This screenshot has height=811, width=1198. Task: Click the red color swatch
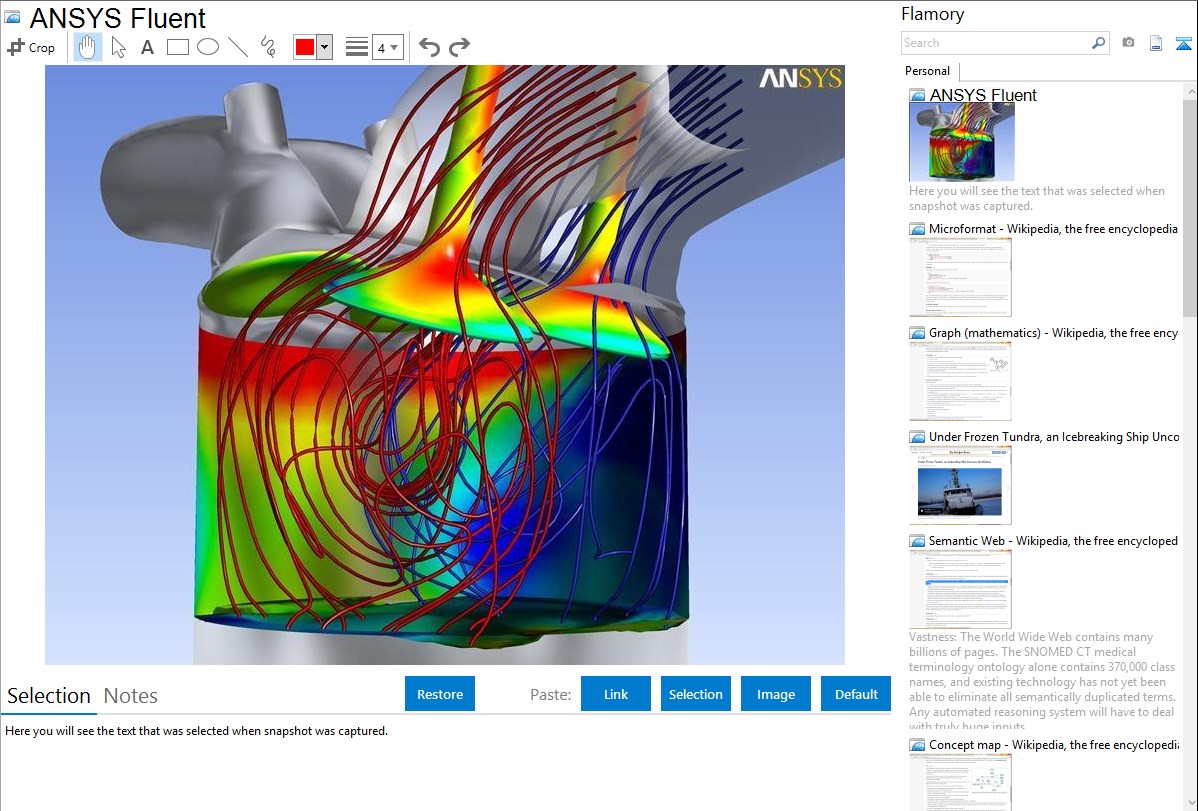point(305,47)
